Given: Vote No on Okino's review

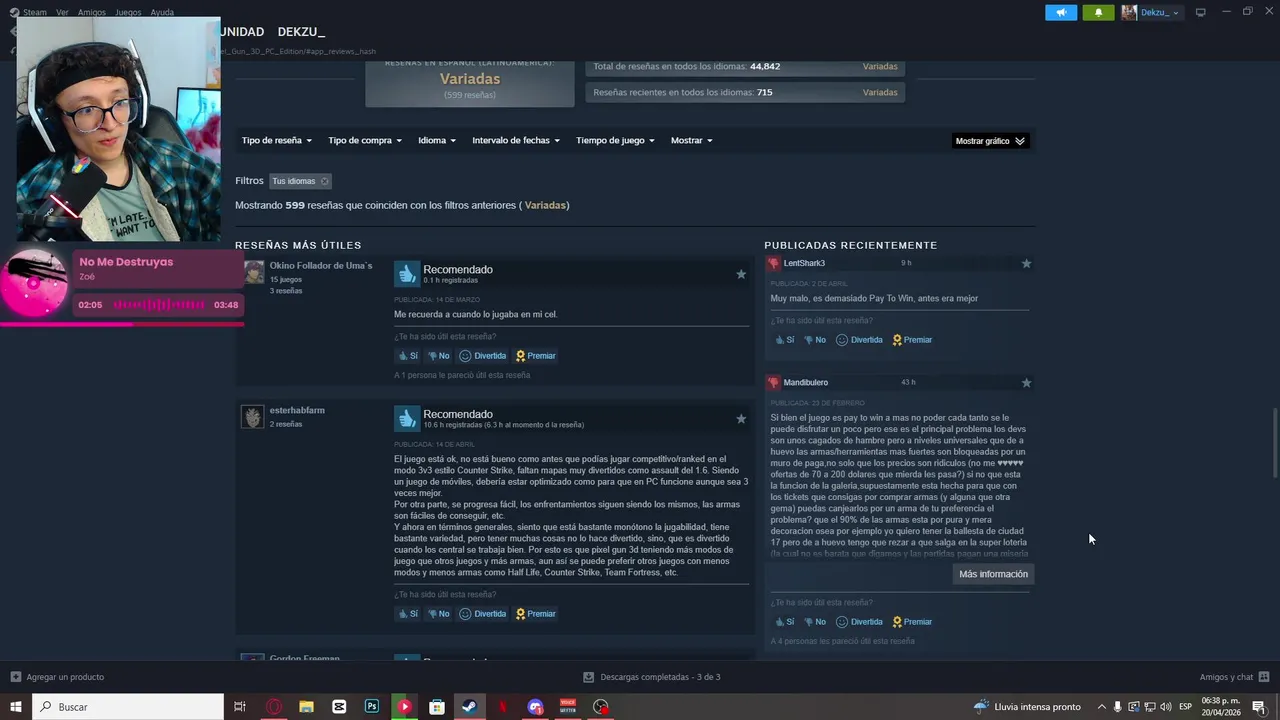Looking at the screenshot, I should pos(438,356).
